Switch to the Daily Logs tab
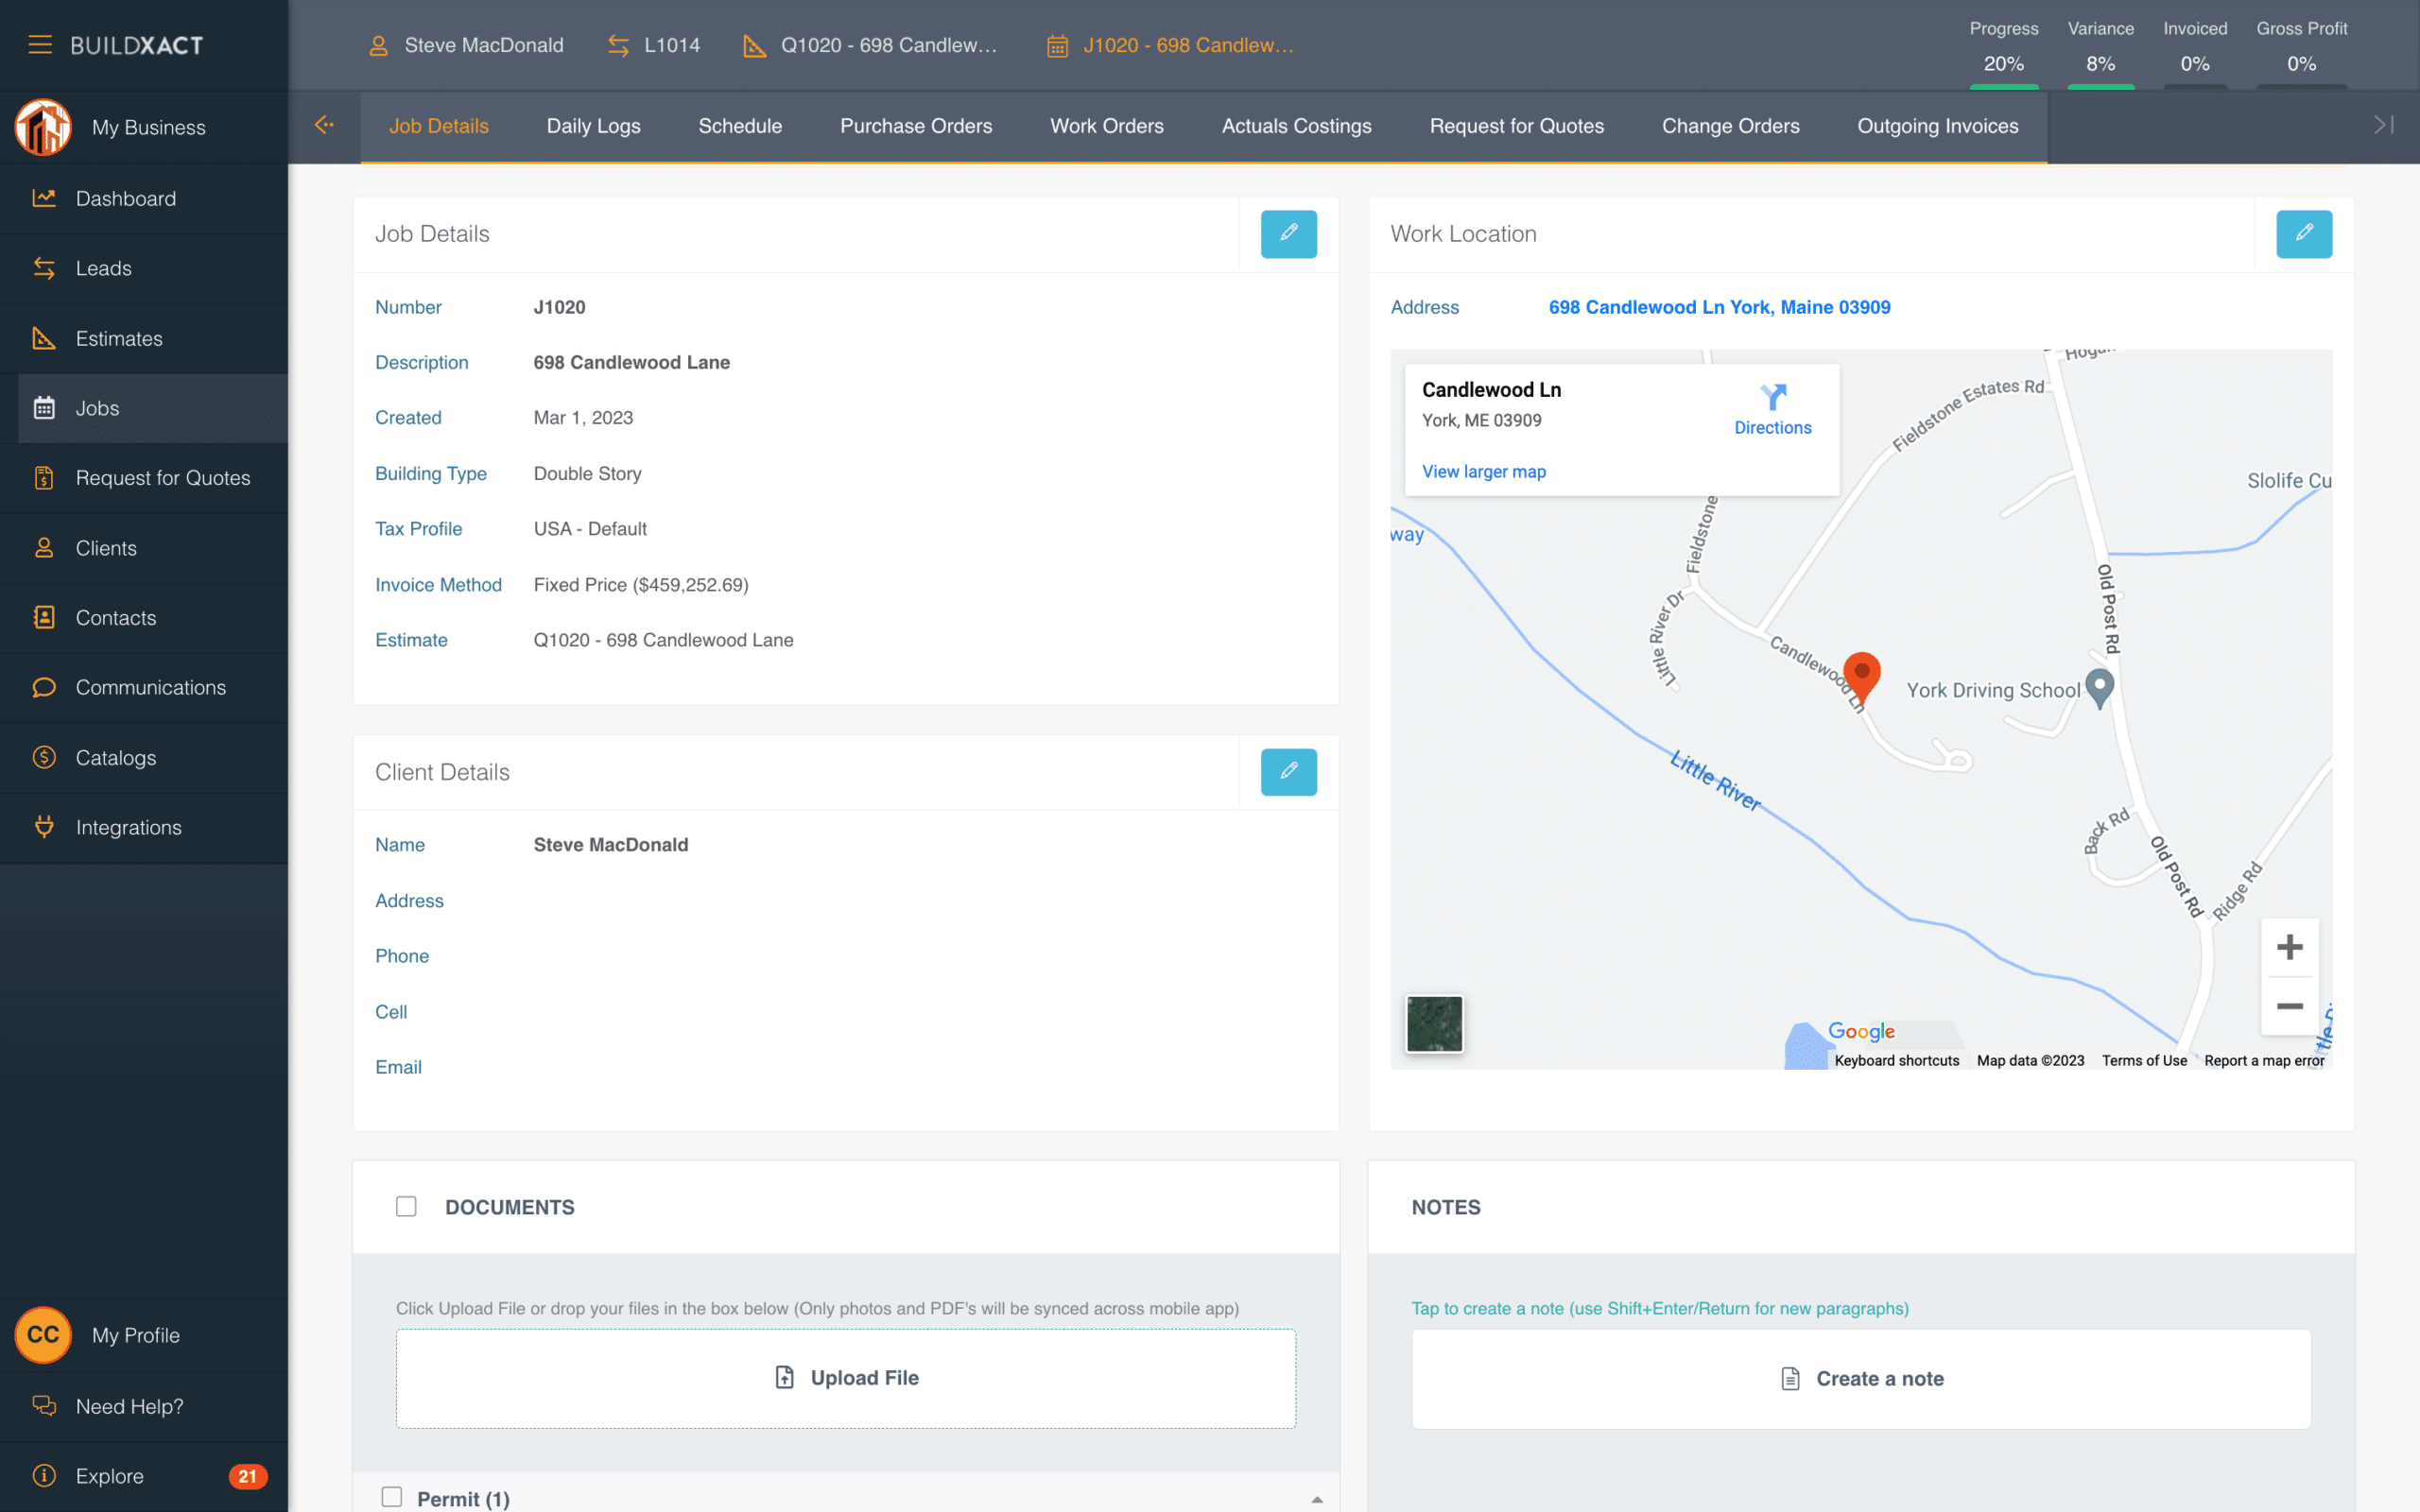 click(x=593, y=126)
